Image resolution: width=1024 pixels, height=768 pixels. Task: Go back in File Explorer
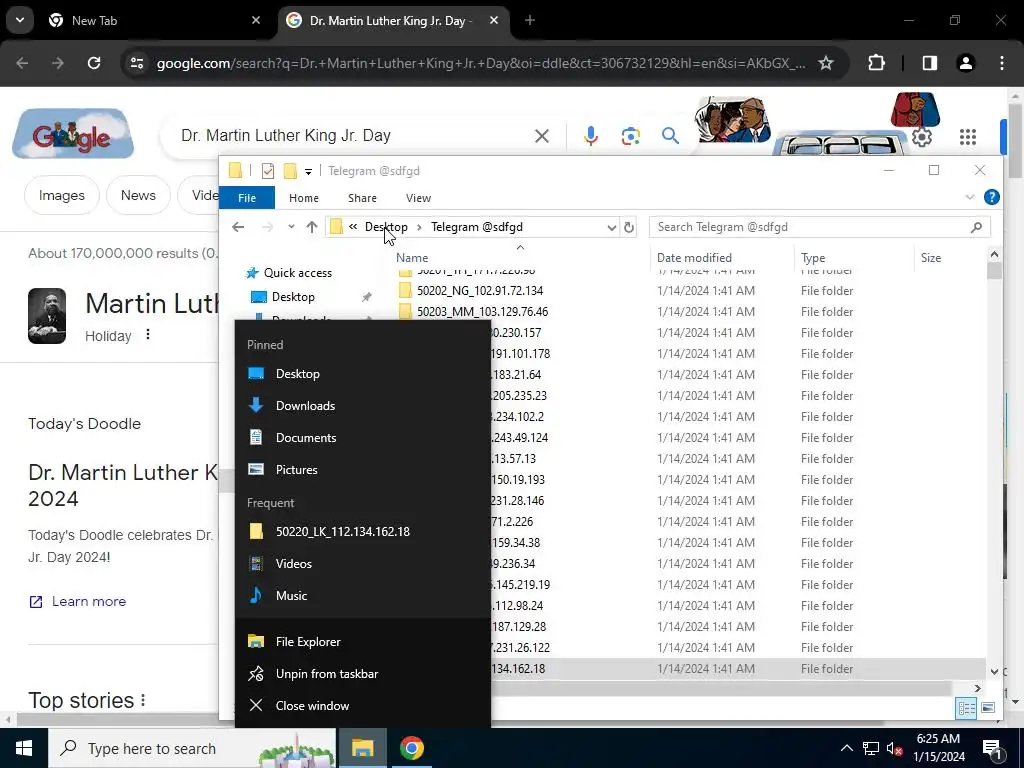(x=238, y=227)
